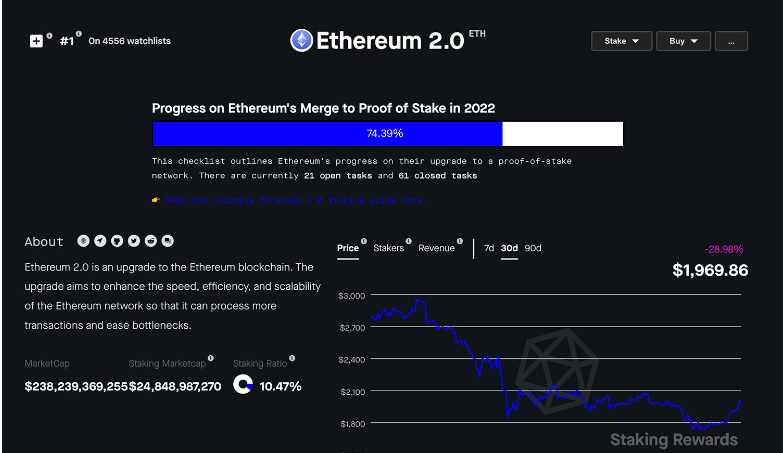The image size is (783, 453).
Task: Select the Price chart tab
Action: 347,248
